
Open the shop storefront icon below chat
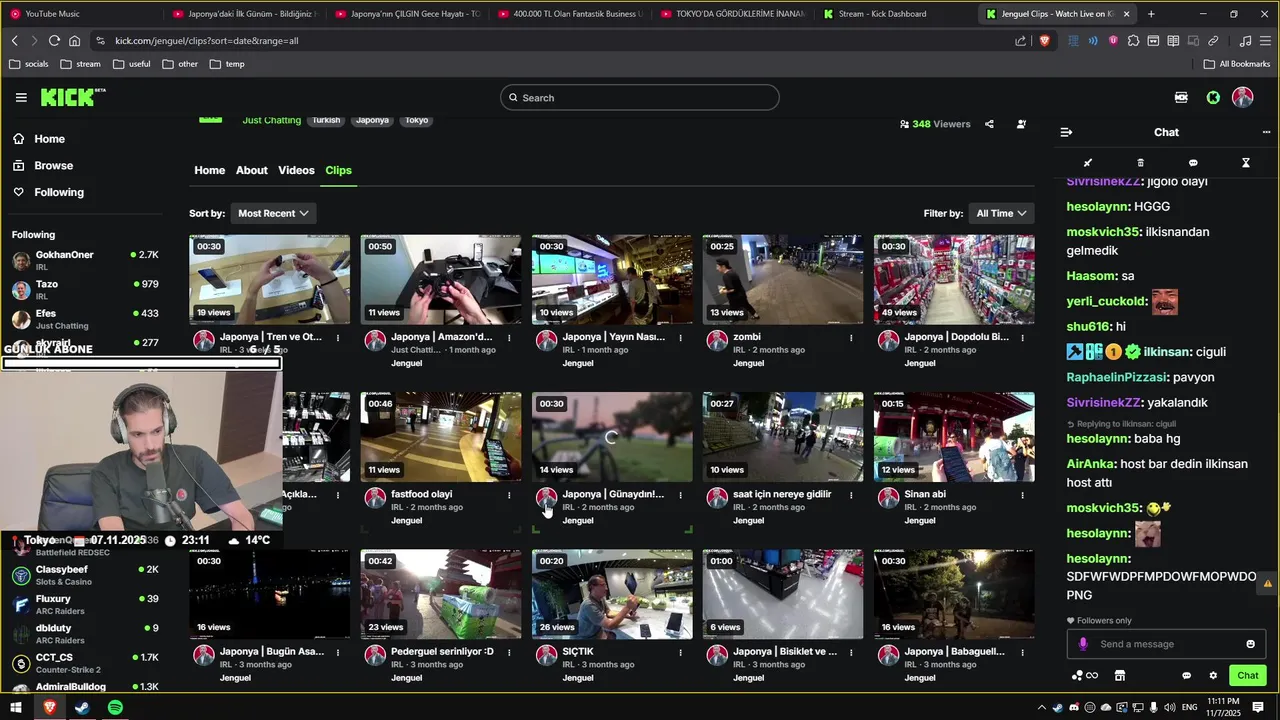(x=1120, y=675)
